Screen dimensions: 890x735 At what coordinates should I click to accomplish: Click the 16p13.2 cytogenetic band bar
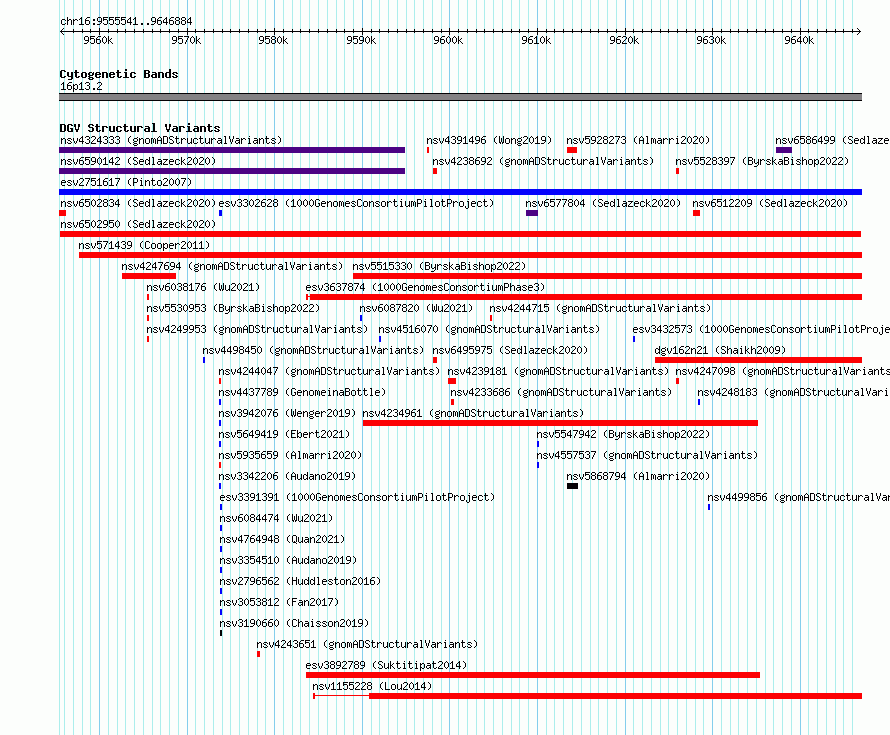pos(460,97)
